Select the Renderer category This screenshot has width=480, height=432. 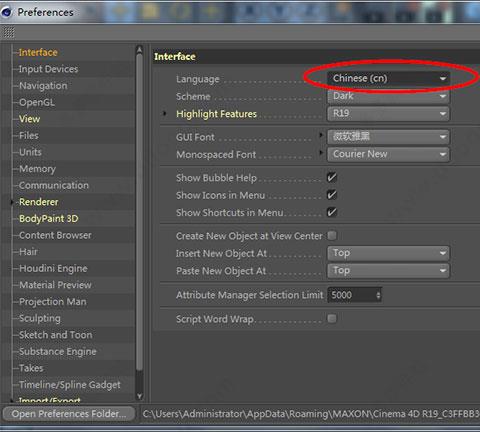coord(39,202)
